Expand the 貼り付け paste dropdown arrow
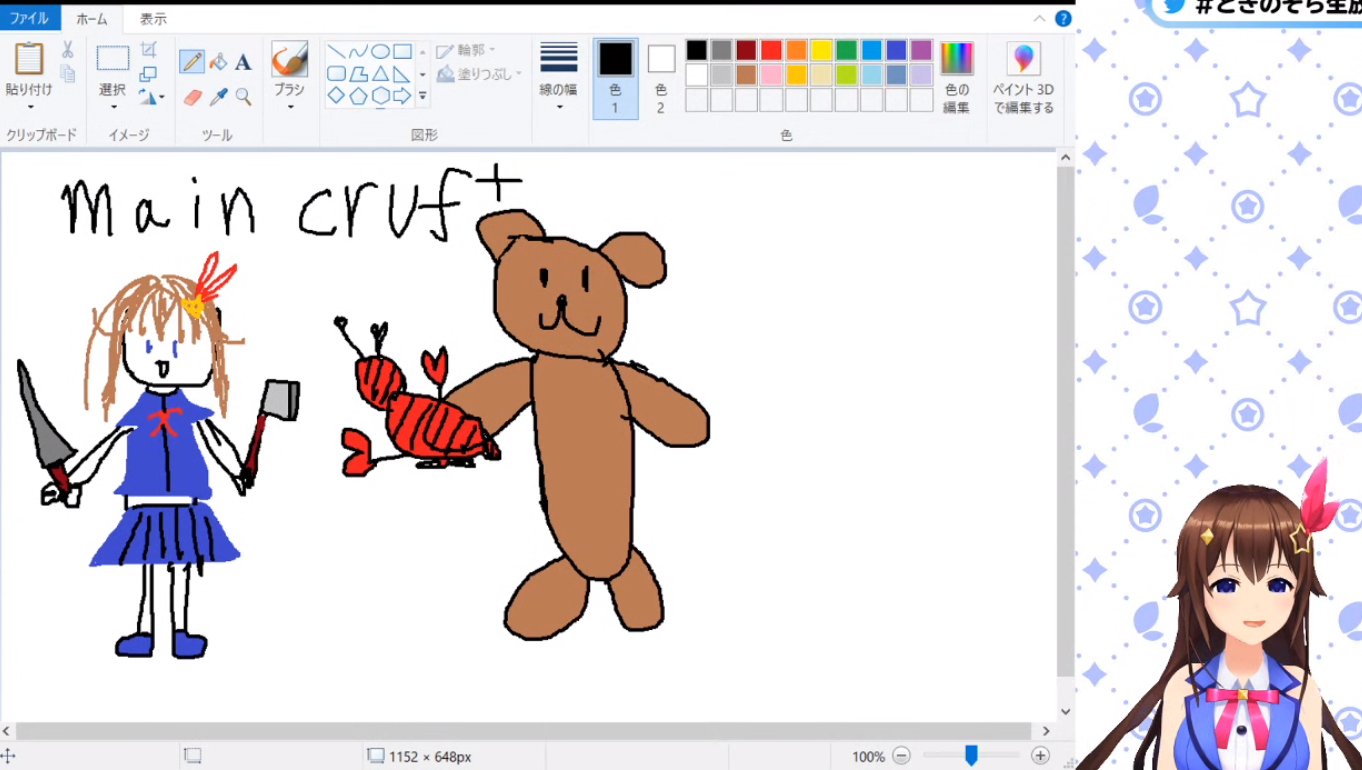Image resolution: width=1362 pixels, height=770 pixels. (29, 107)
